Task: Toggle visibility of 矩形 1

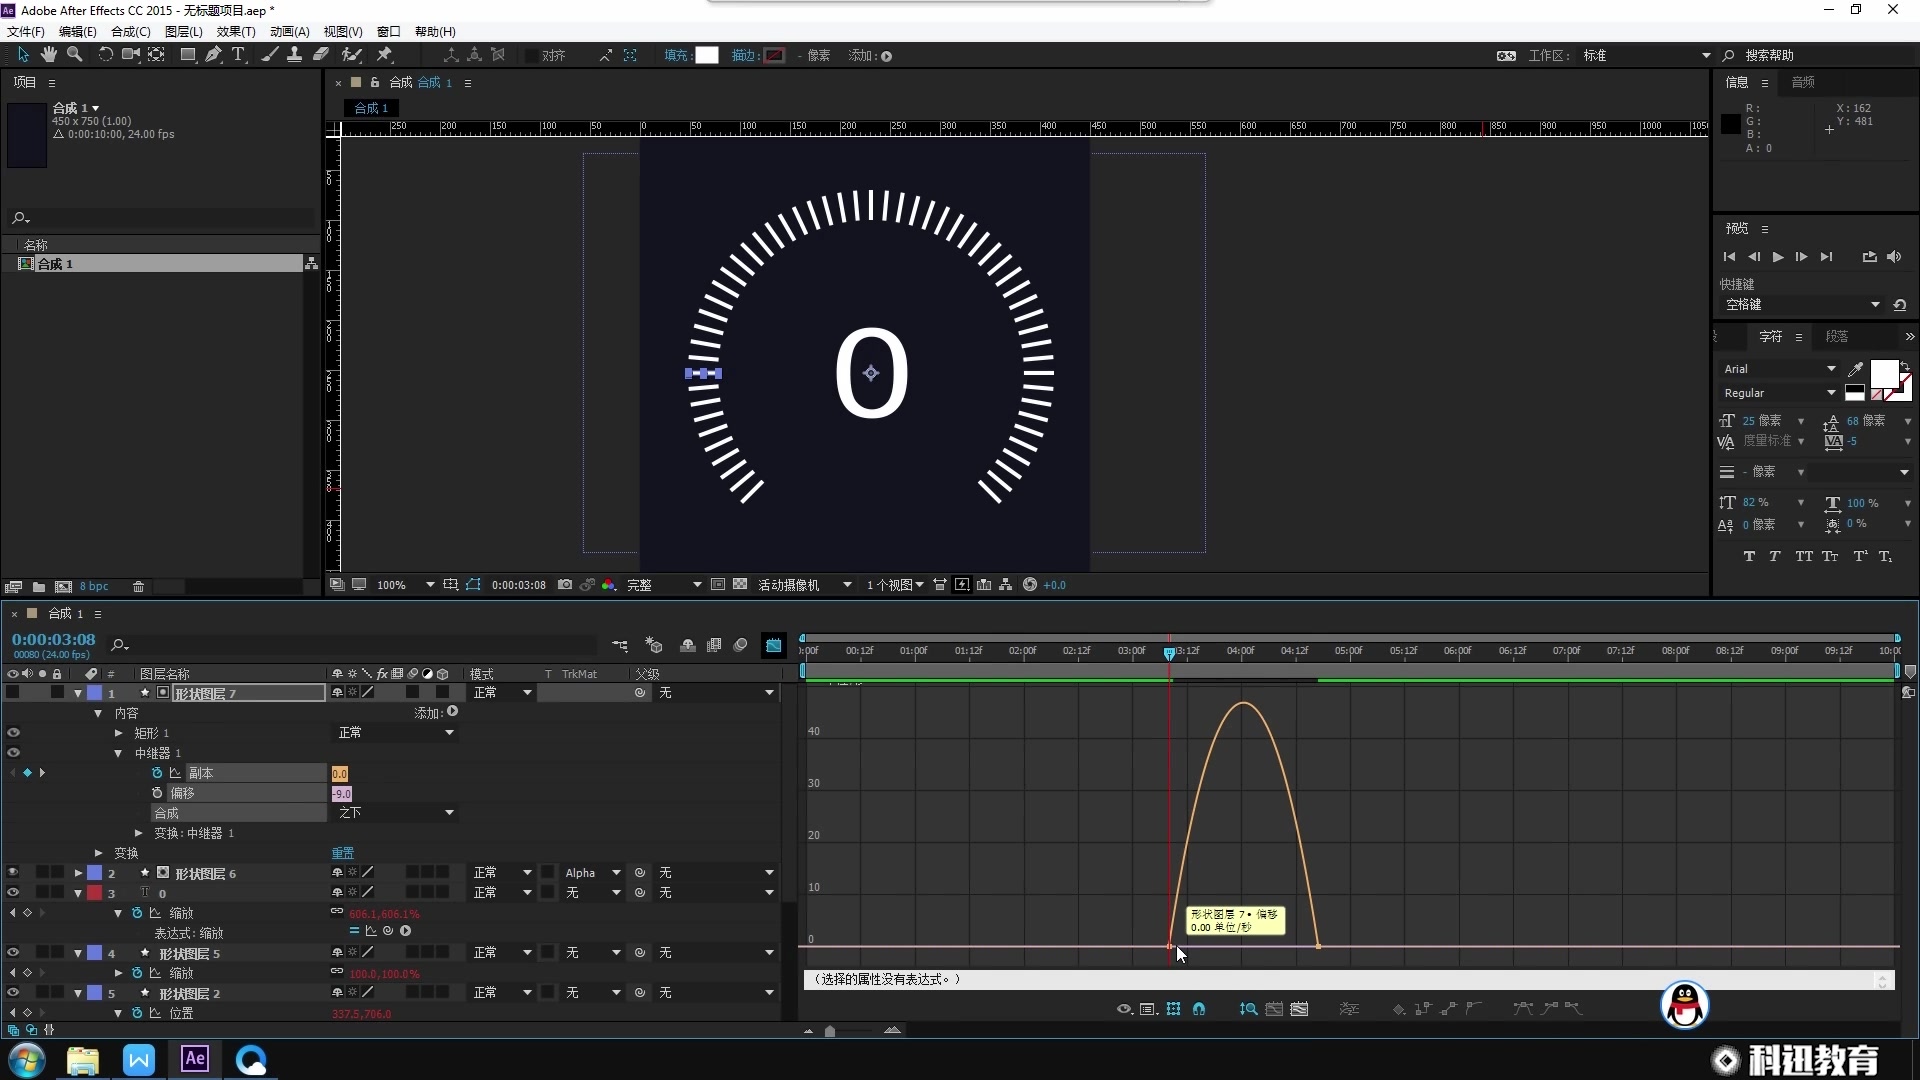Action: point(13,733)
